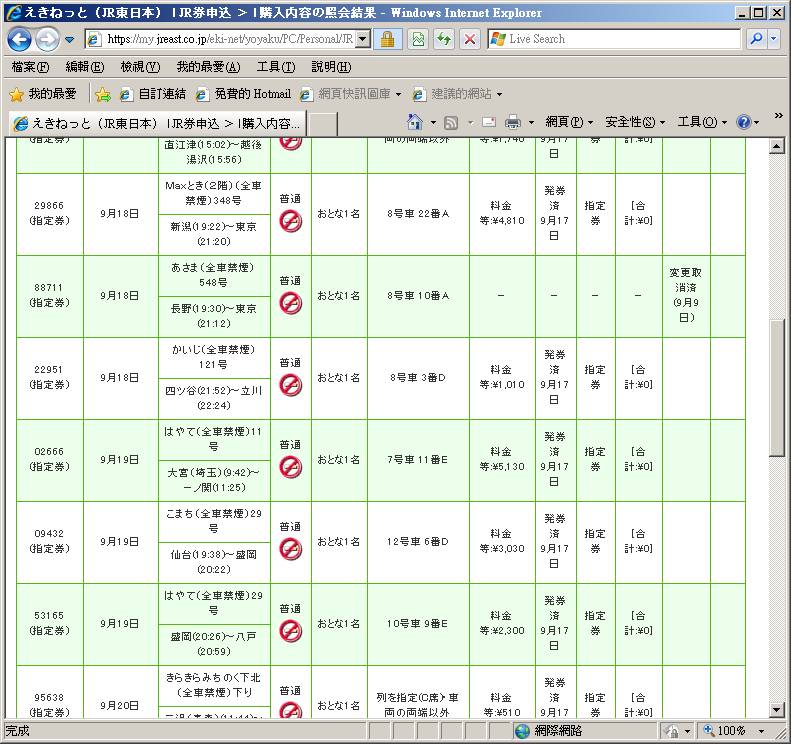
Task: Open the 工具(T) menu
Action: pos(276,67)
